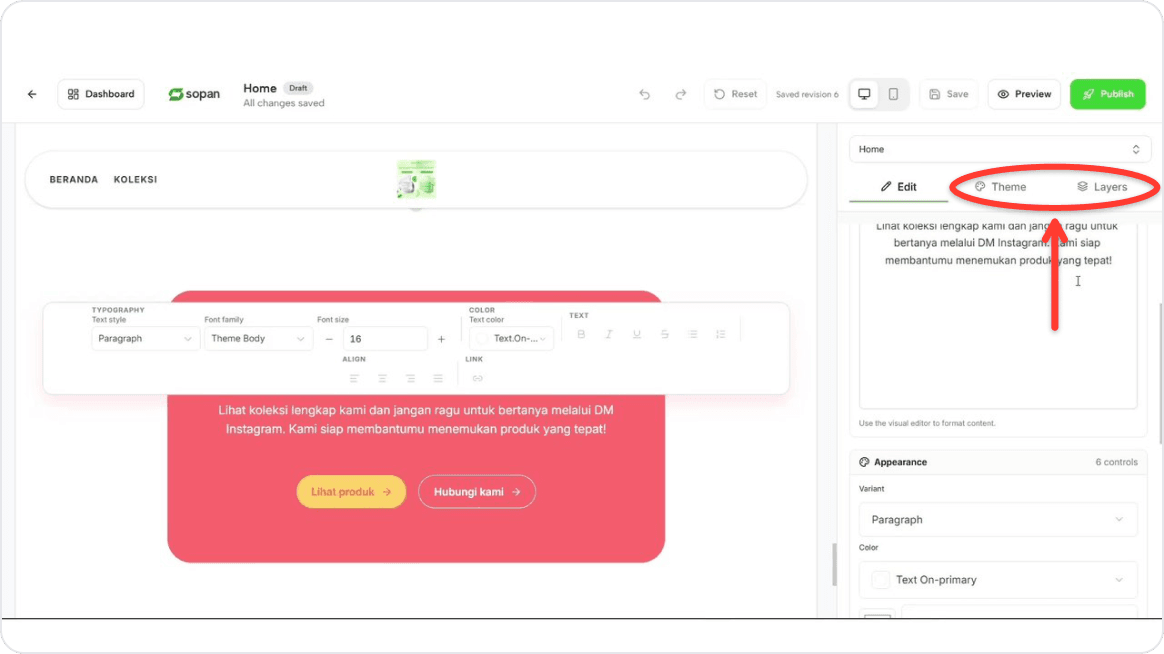Collapse the Appearance section

(998, 462)
